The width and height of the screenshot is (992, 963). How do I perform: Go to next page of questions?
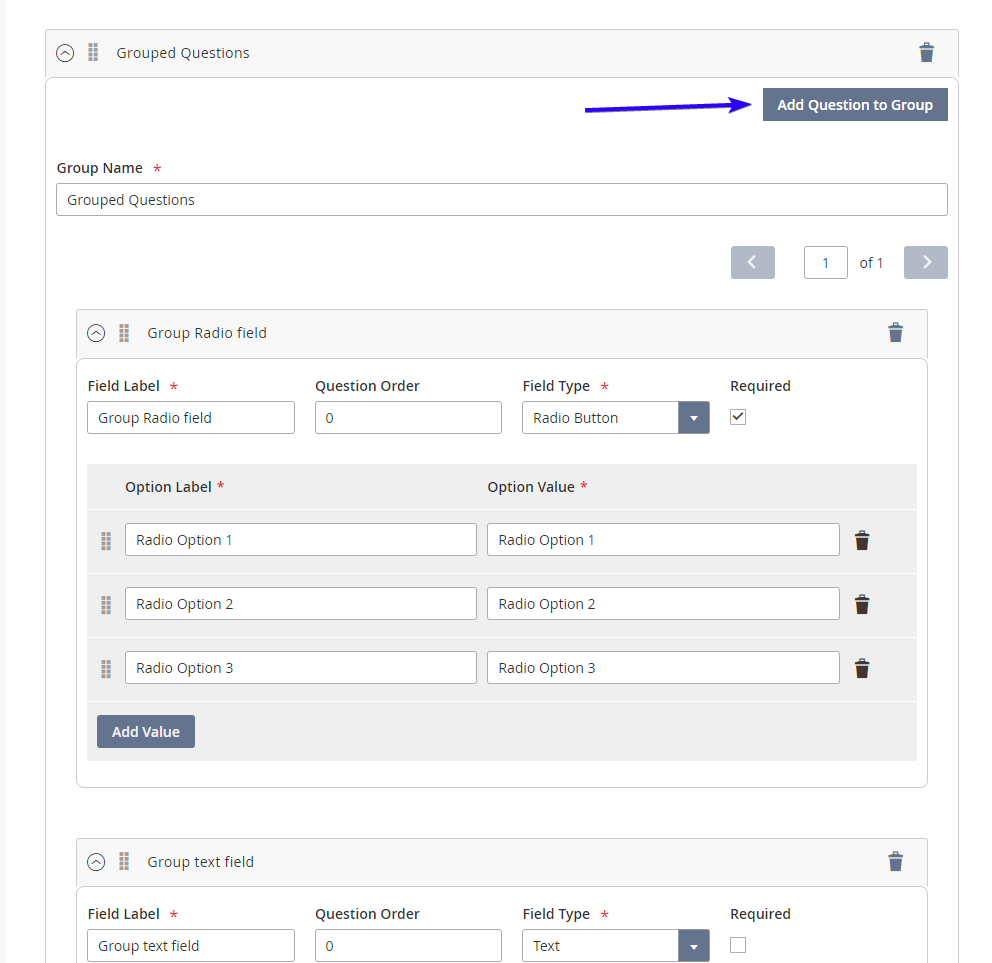click(925, 262)
